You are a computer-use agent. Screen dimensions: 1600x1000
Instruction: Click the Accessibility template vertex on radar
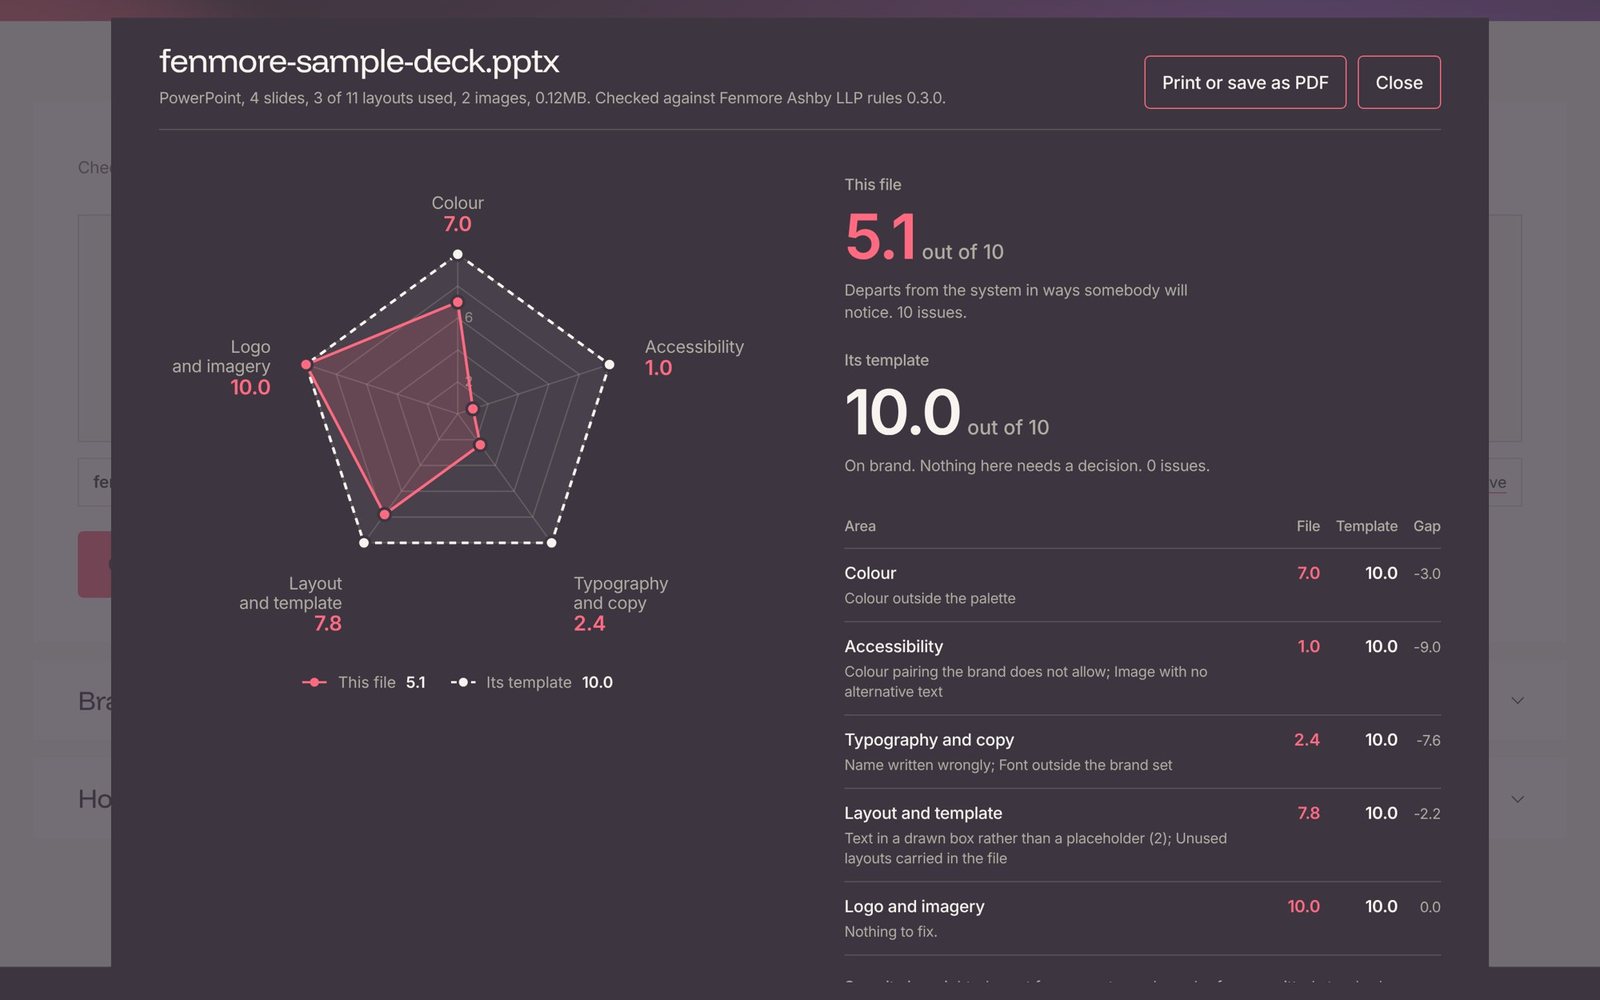609,364
